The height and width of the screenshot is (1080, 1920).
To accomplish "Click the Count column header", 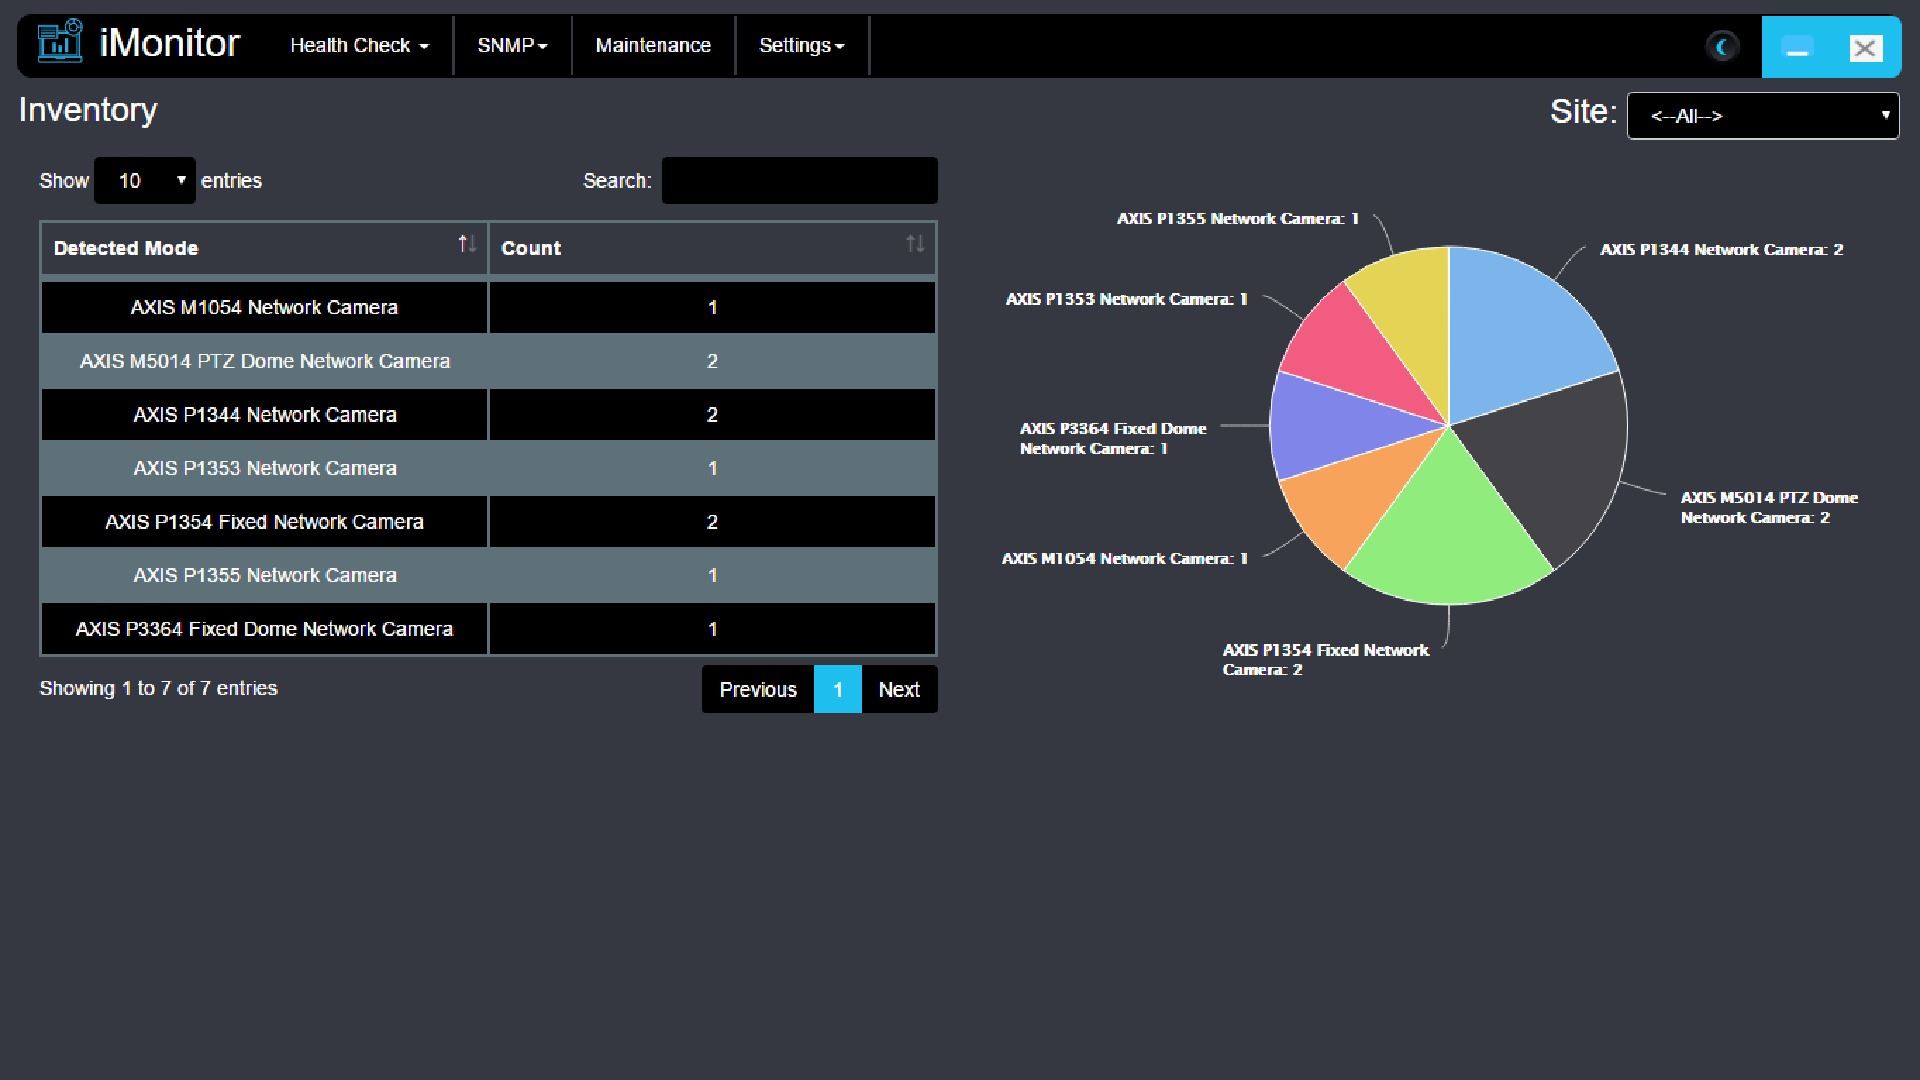I will pyautogui.click(x=712, y=248).
